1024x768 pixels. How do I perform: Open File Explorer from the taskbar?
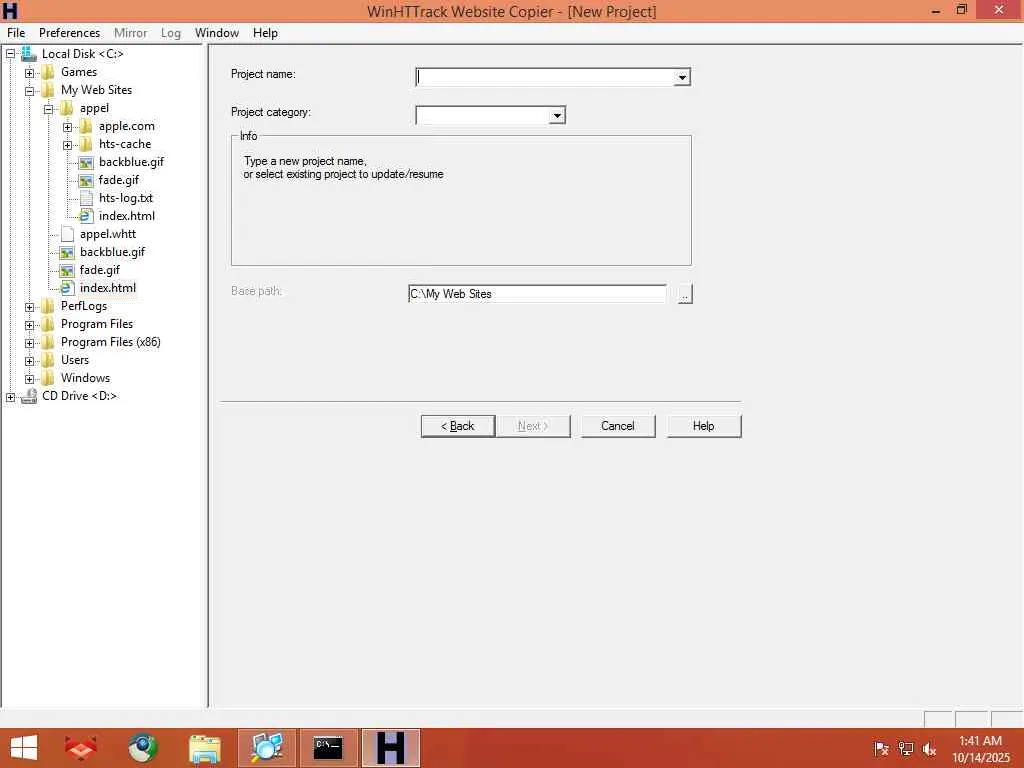click(205, 748)
